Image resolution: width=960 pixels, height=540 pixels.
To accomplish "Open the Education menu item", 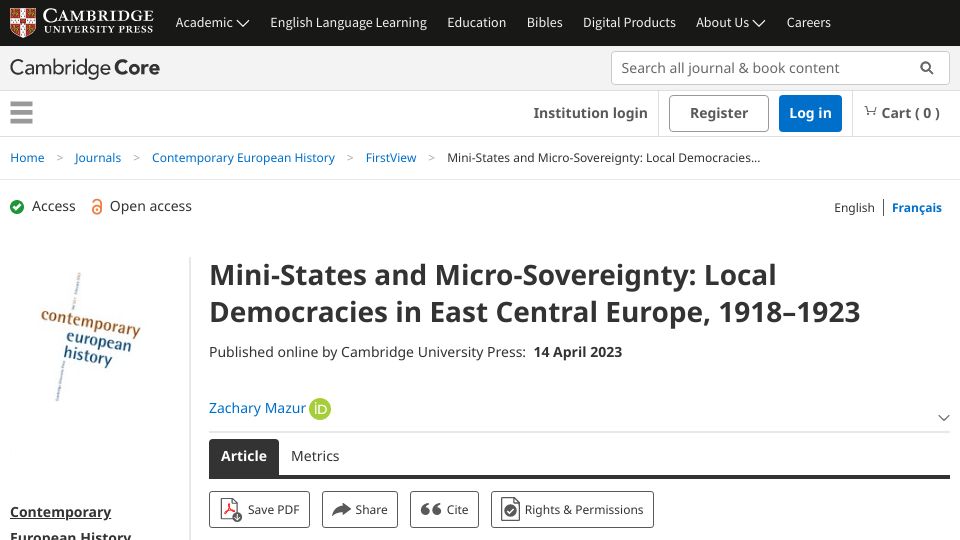I will (x=476, y=23).
